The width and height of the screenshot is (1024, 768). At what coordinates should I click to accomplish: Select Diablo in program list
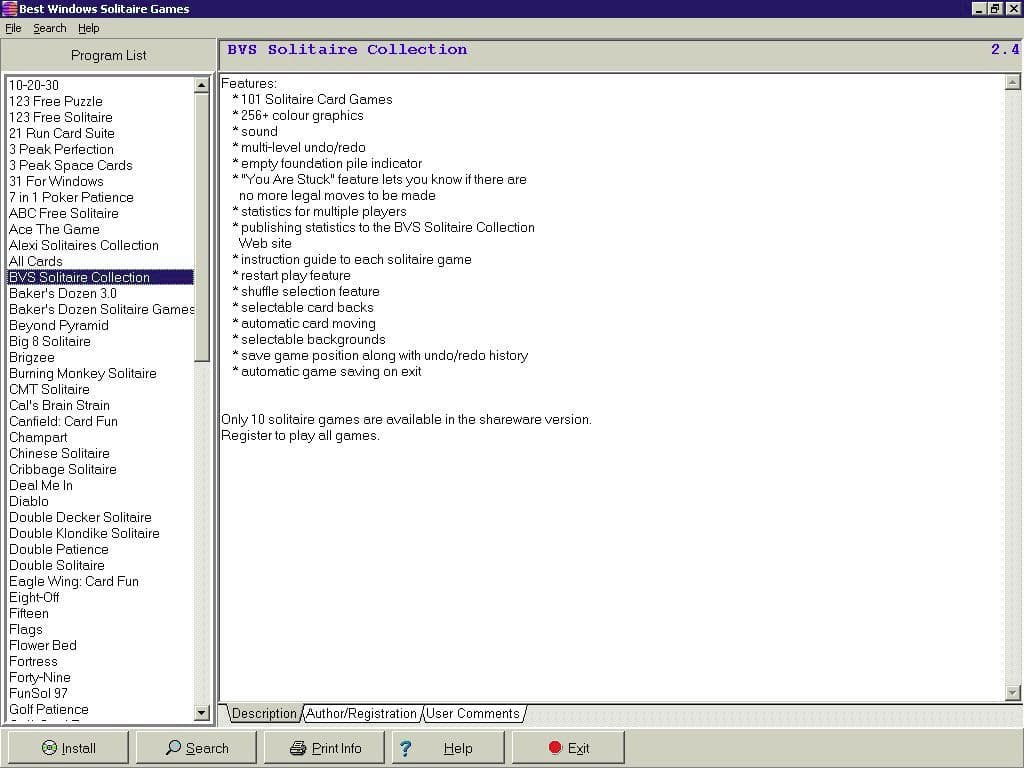100,501
